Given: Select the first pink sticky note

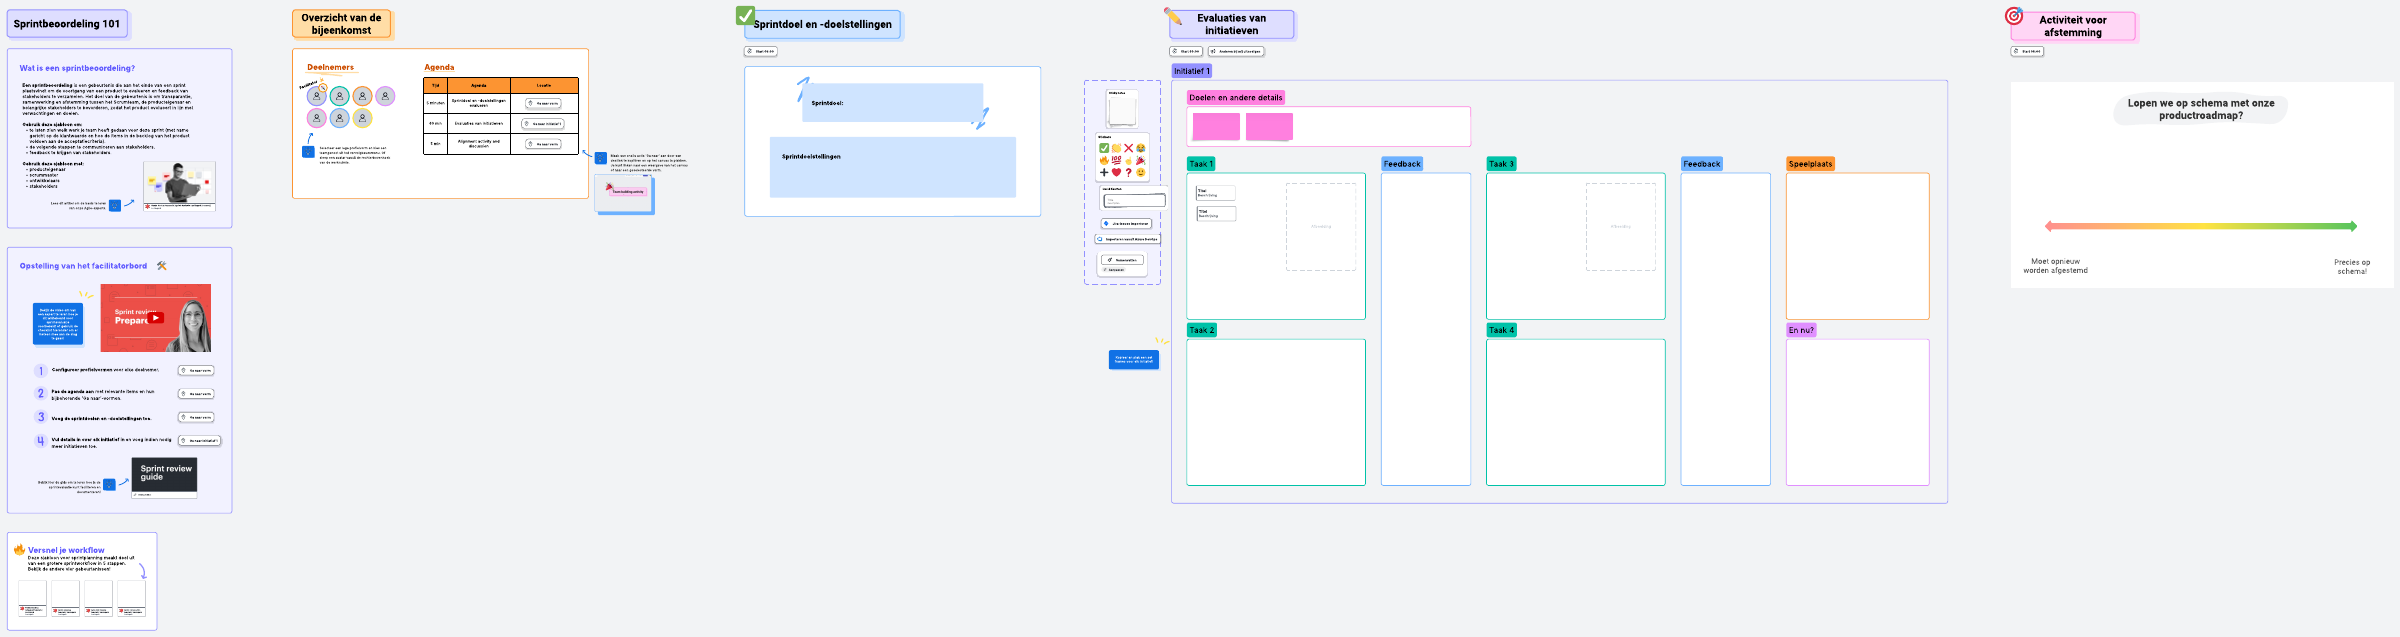Looking at the screenshot, I should (x=1215, y=127).
